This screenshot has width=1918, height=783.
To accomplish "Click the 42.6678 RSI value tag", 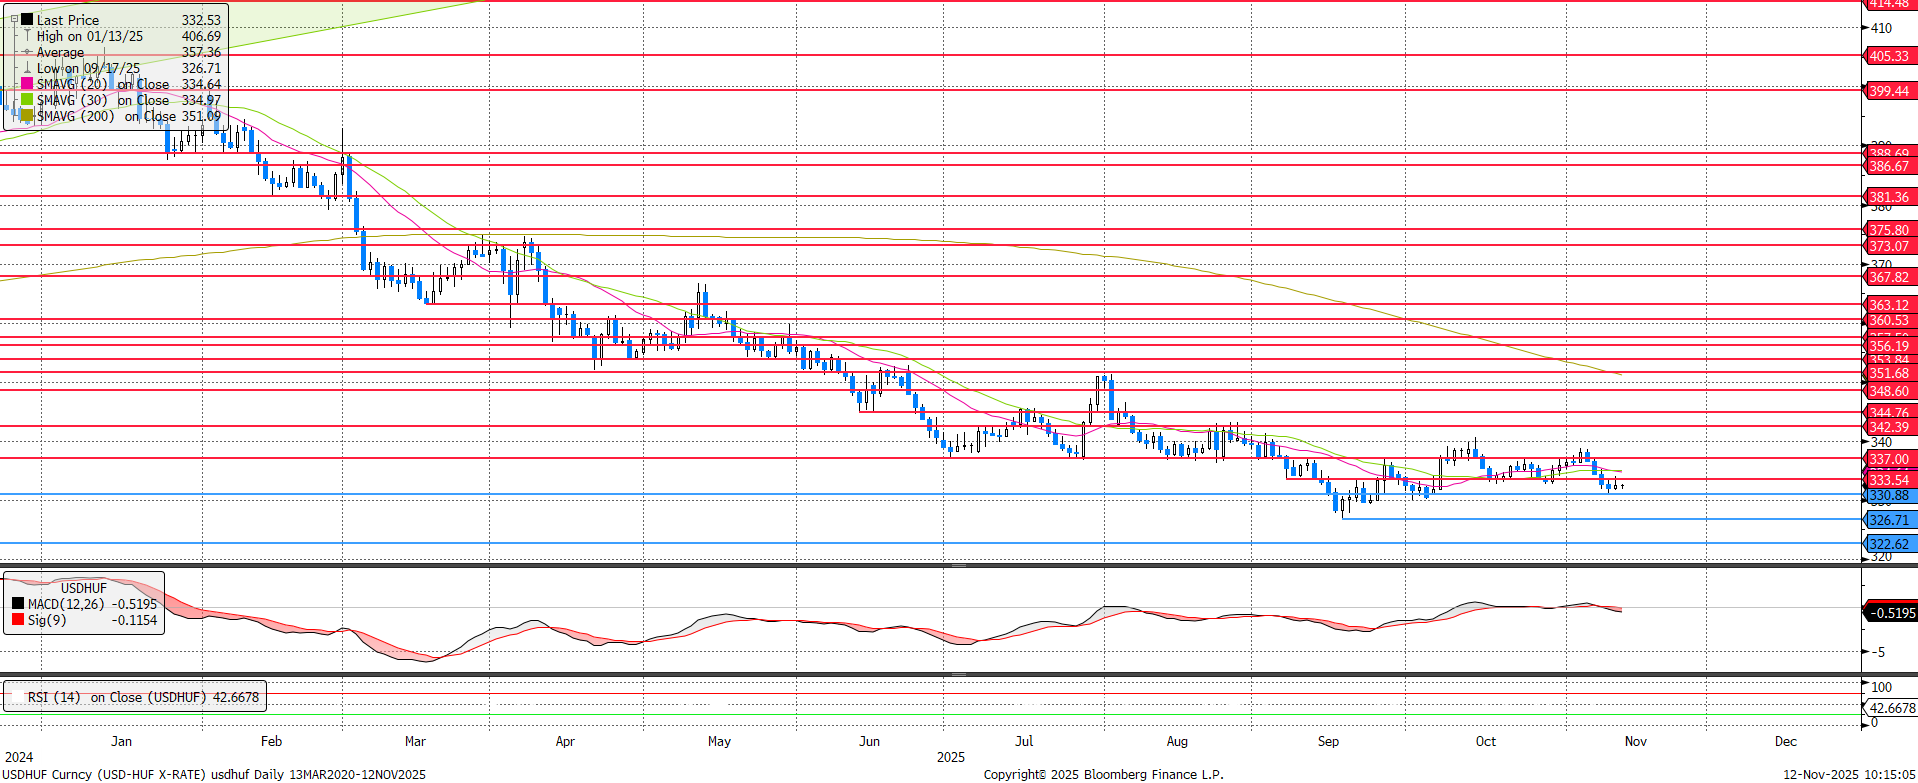I will [x=1891, y=708].
